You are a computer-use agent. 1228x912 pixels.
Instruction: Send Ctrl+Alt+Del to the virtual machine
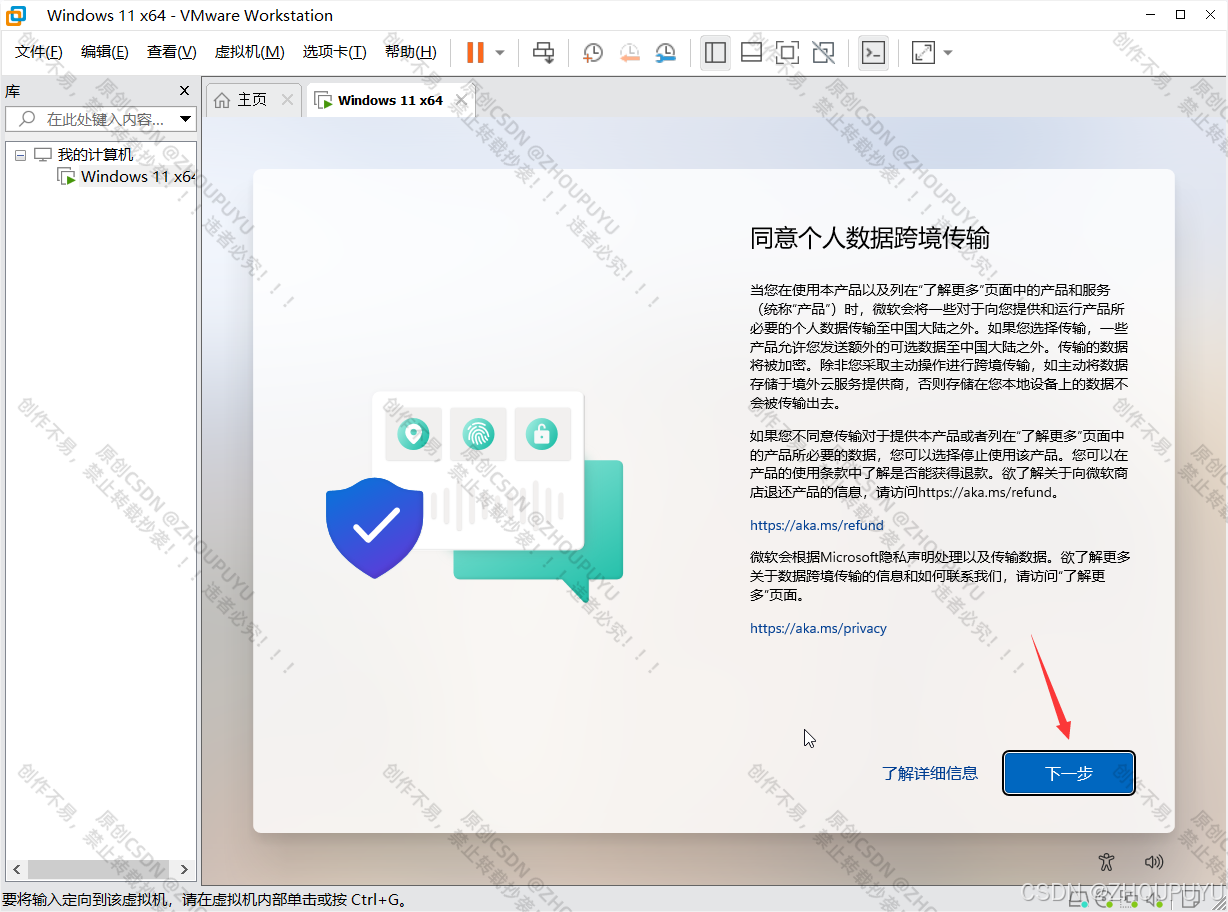point(543,52)
